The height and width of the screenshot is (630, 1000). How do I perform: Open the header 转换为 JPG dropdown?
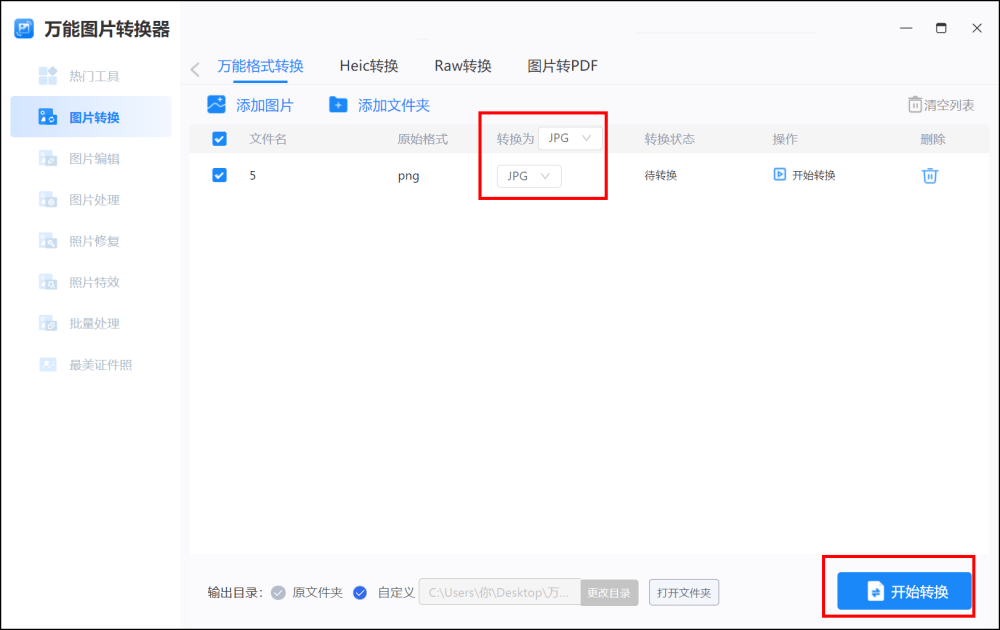click(x=570, y=138)
